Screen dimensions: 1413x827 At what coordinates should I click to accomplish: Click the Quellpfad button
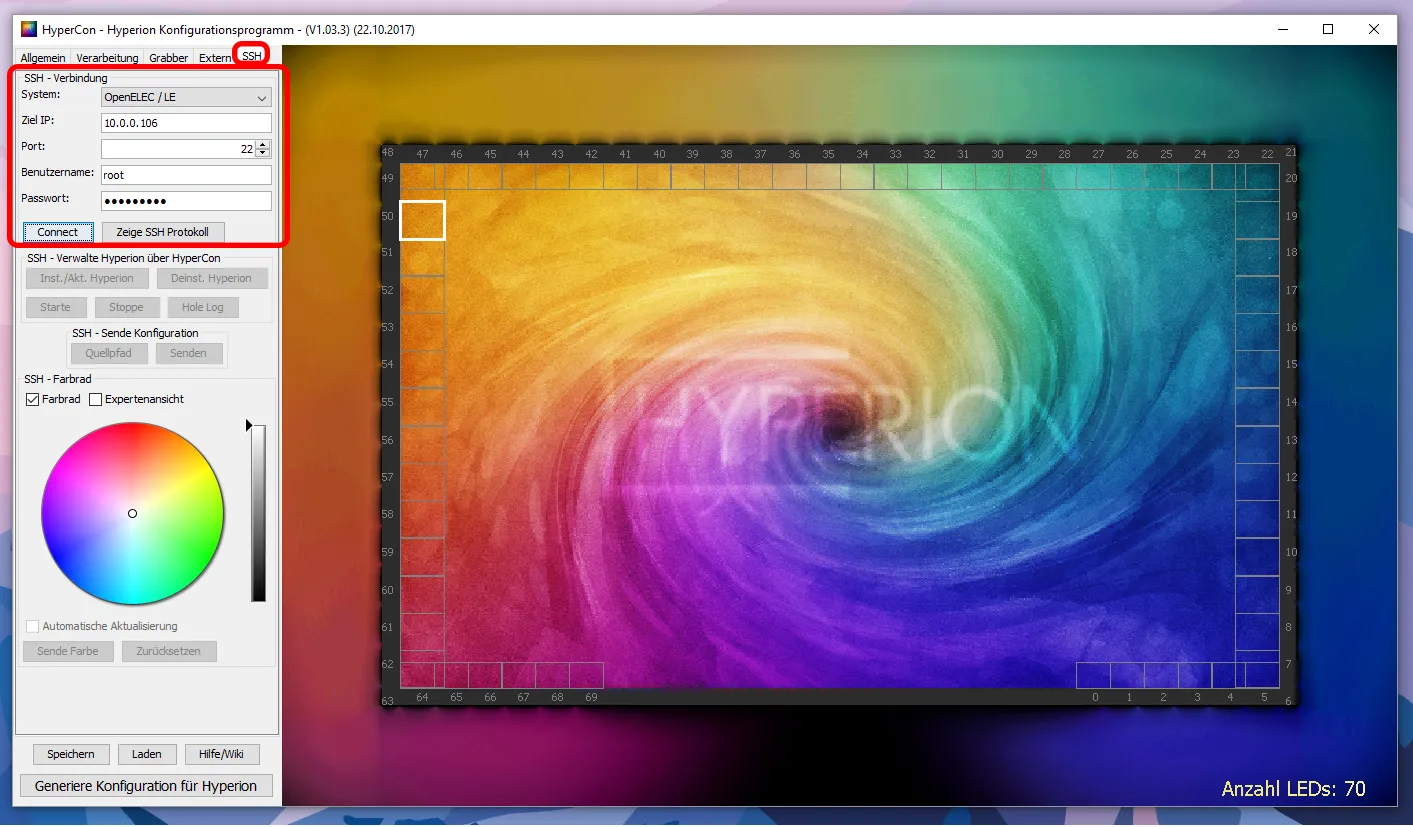click(x=109, y=353)
